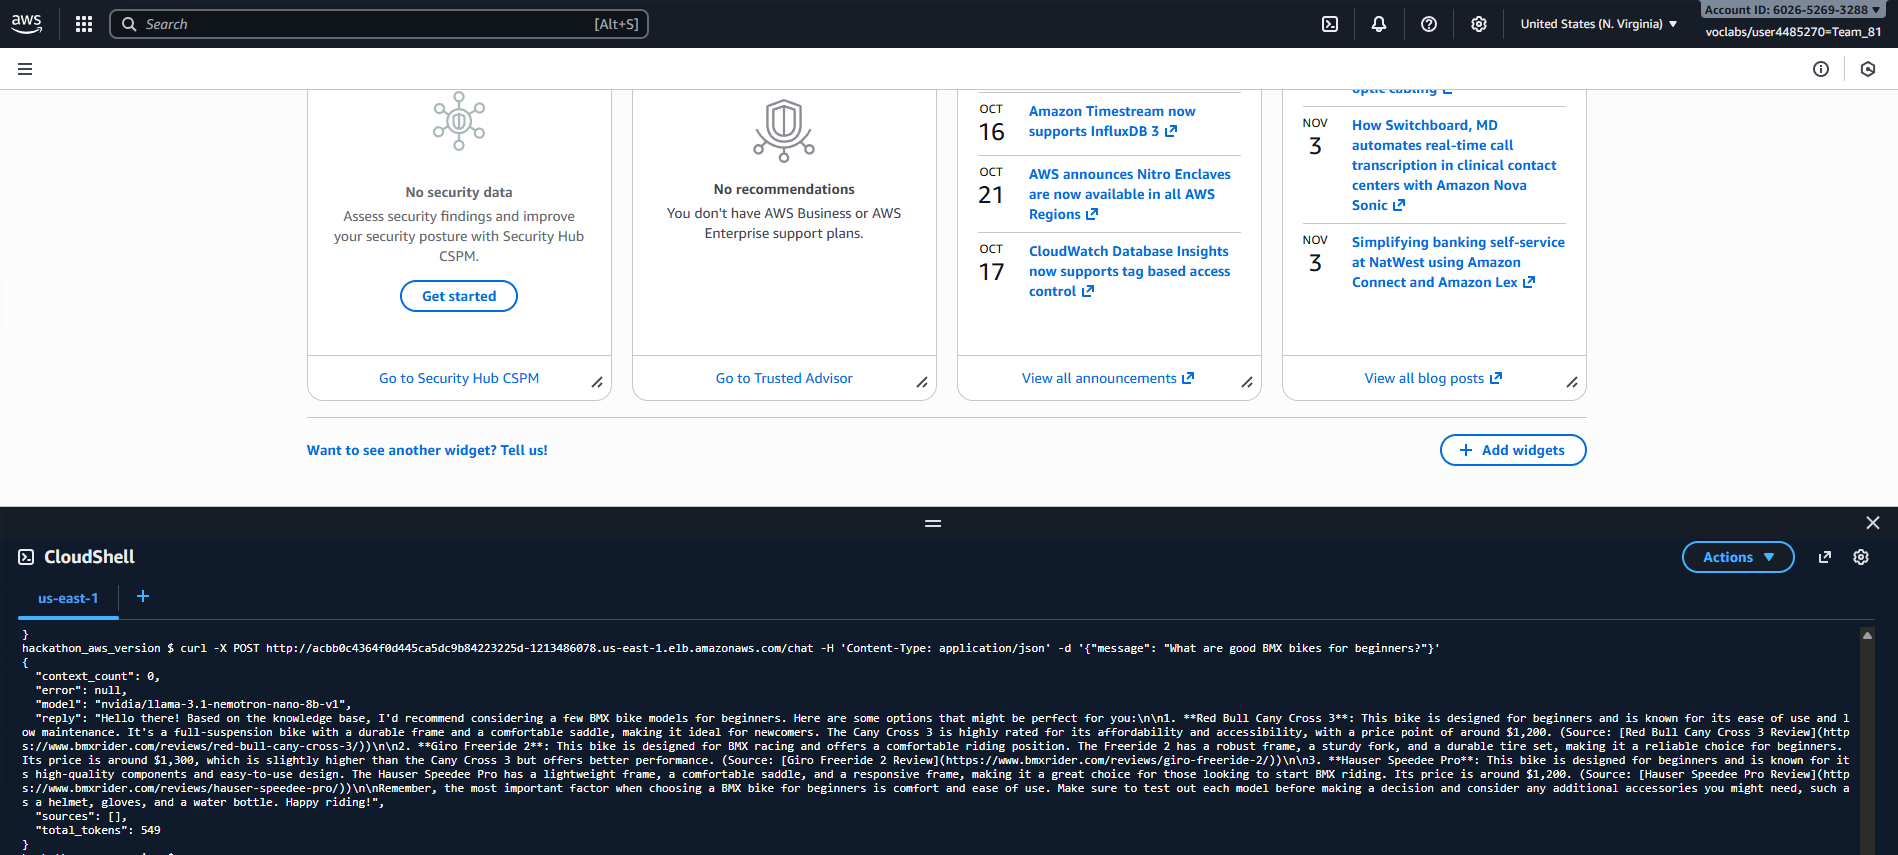Click the blog posts widget resize handle
The width and height of the screenshot is (1898, 855).
(x=1572, y=382)
